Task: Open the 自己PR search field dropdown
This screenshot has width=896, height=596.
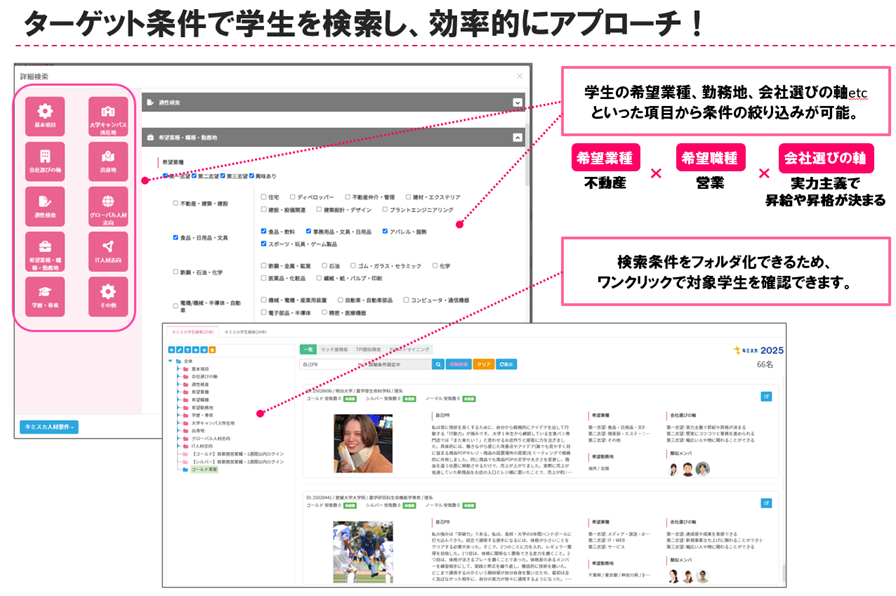Action: click(331, 365)
